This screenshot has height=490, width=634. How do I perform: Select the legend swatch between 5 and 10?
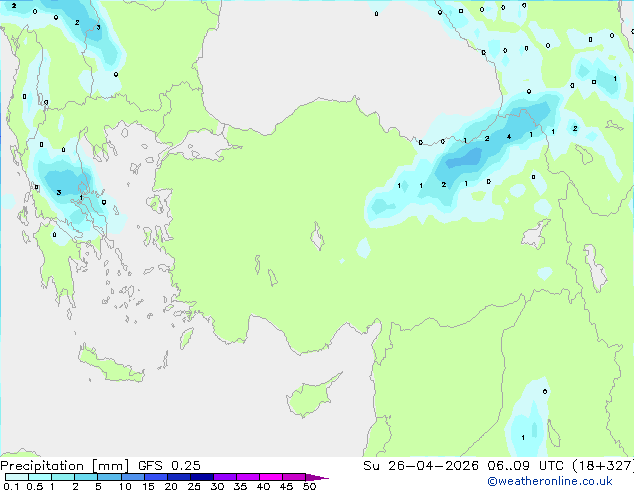(x=109, y=477)
